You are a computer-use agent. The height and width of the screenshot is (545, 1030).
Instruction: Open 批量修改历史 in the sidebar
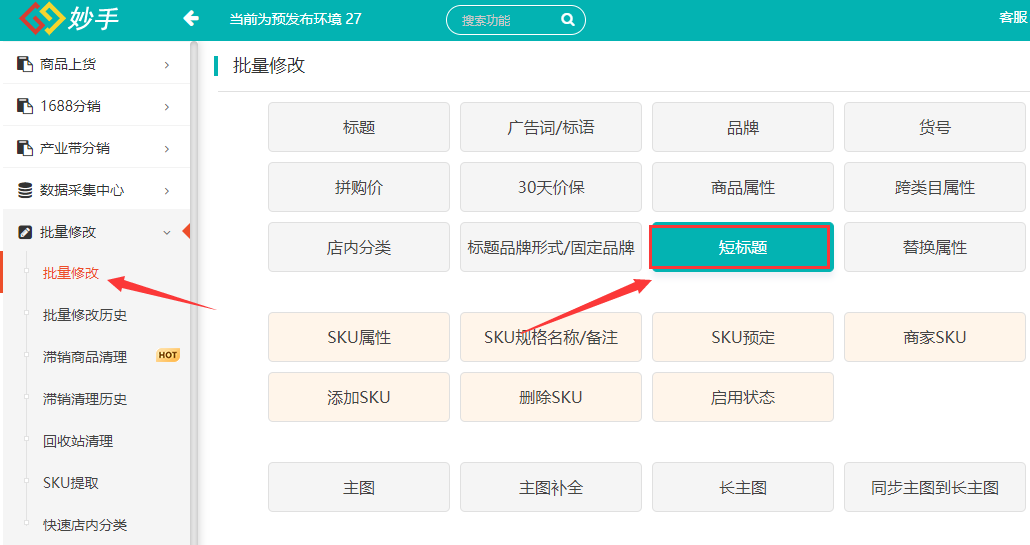(85, 315)
